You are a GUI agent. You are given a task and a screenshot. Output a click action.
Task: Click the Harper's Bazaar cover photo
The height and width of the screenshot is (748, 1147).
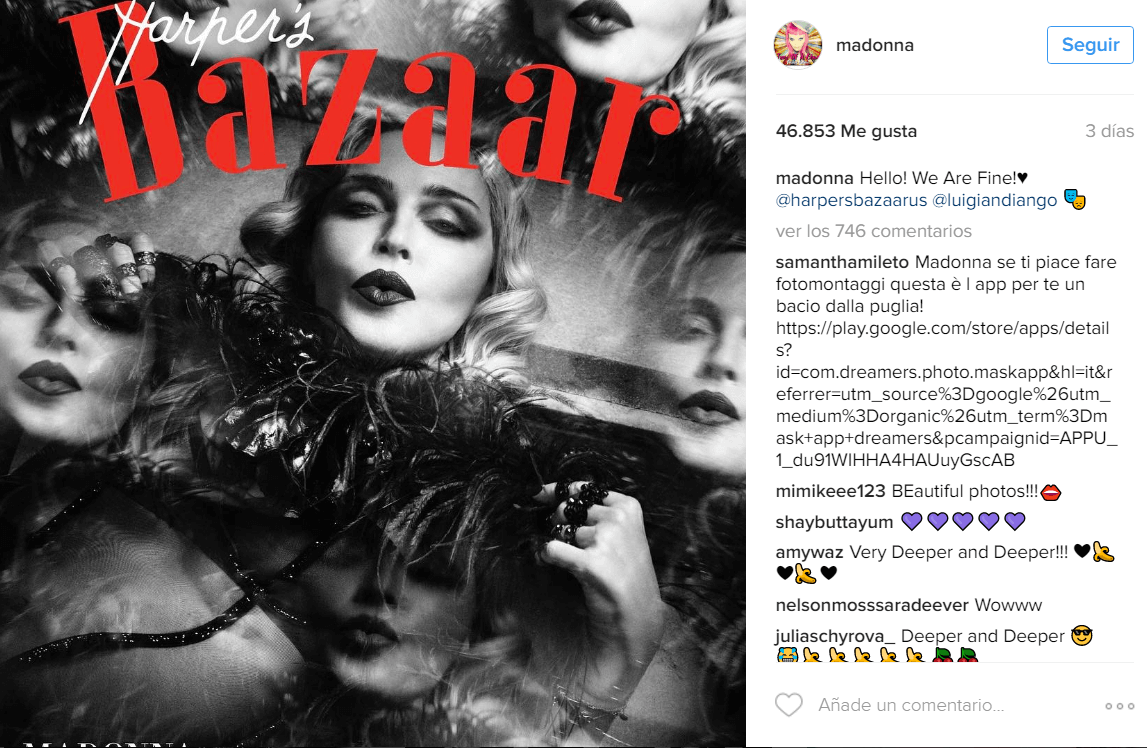[x=373, y=374]
